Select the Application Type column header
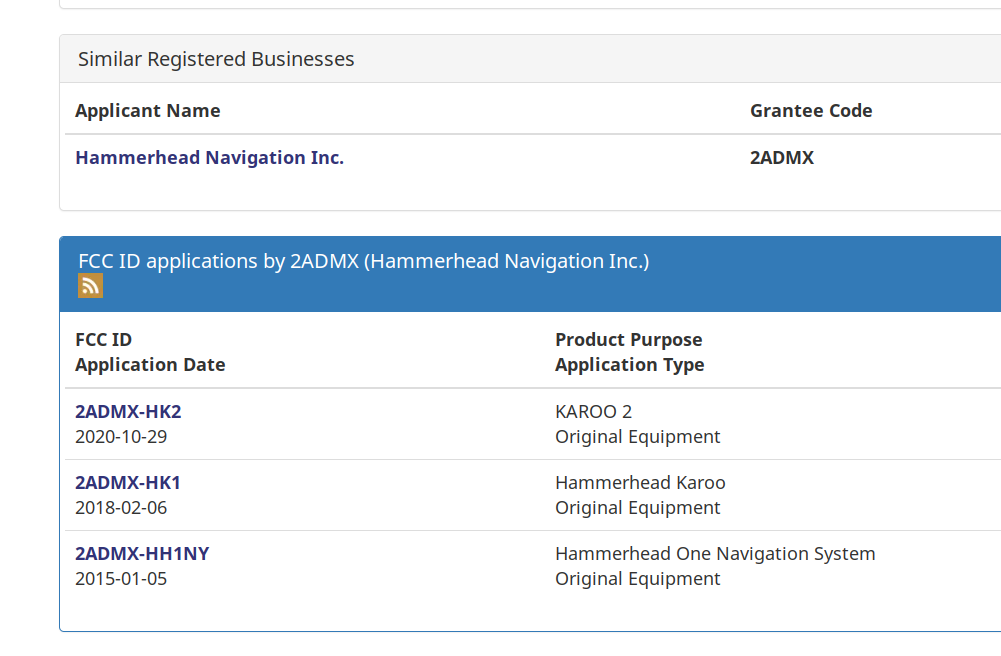The height and width of the screenshot is (656, 1001). click(x=629, y=365)
